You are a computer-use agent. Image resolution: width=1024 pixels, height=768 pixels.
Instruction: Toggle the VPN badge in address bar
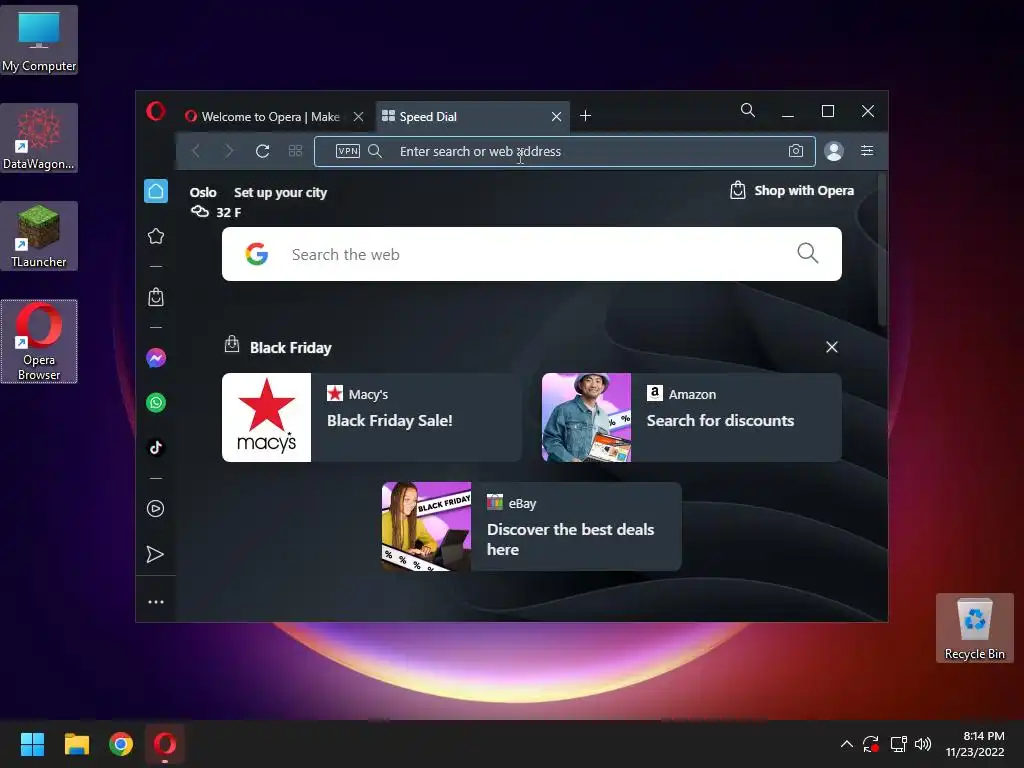(347, 151)
